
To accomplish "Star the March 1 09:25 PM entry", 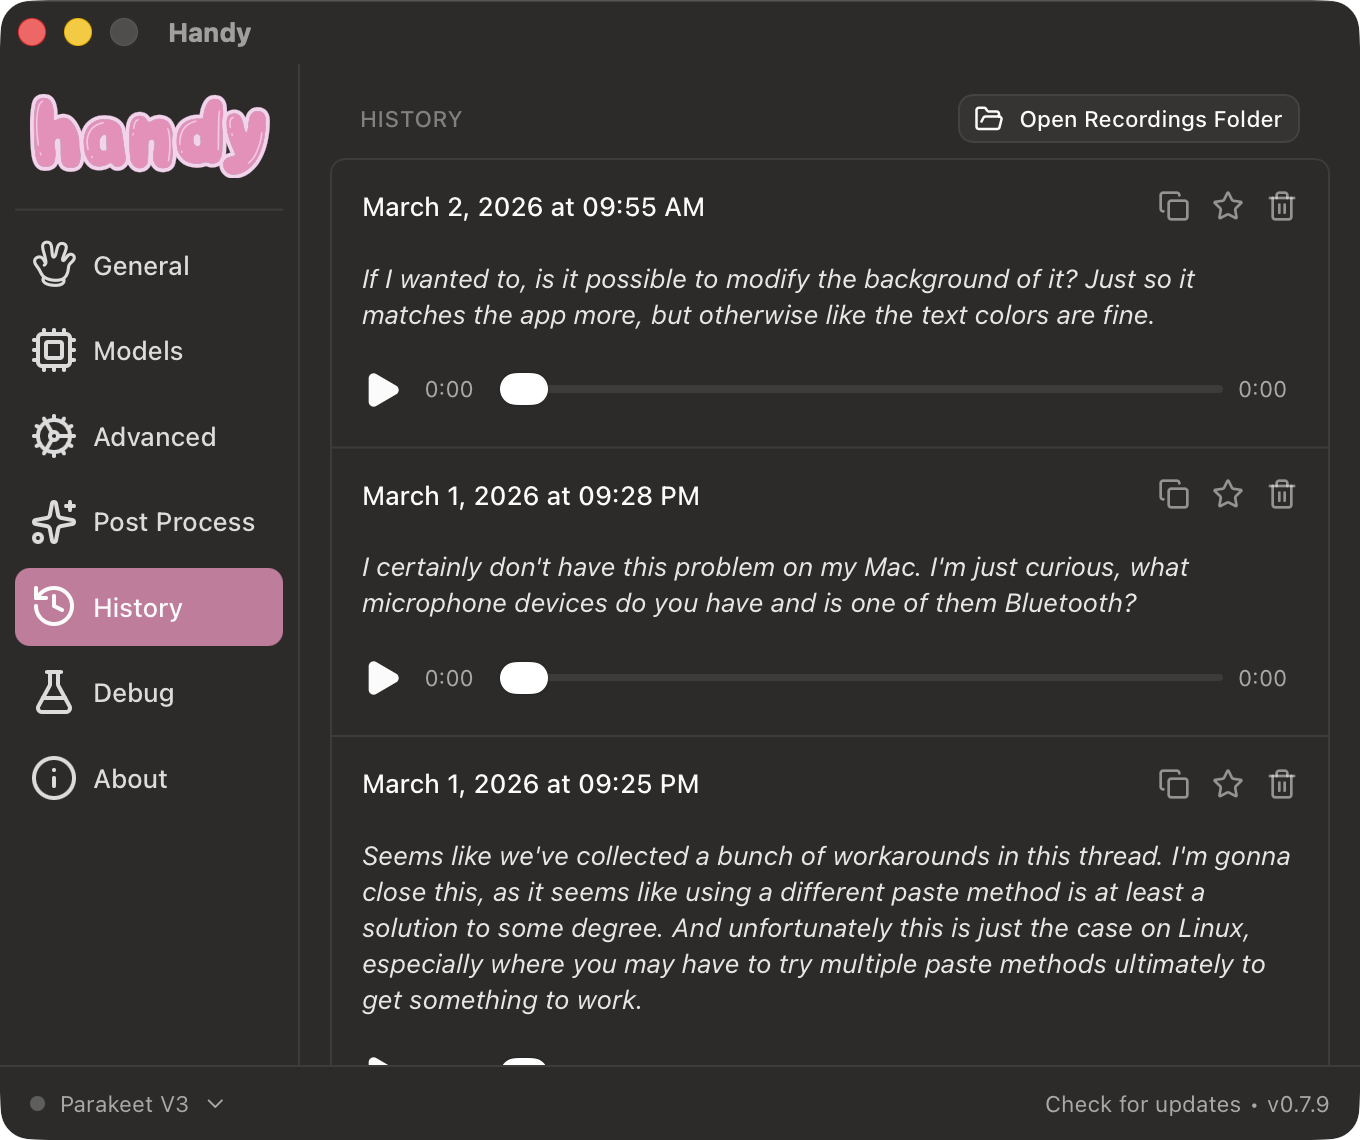I will tap(1227, 784).
